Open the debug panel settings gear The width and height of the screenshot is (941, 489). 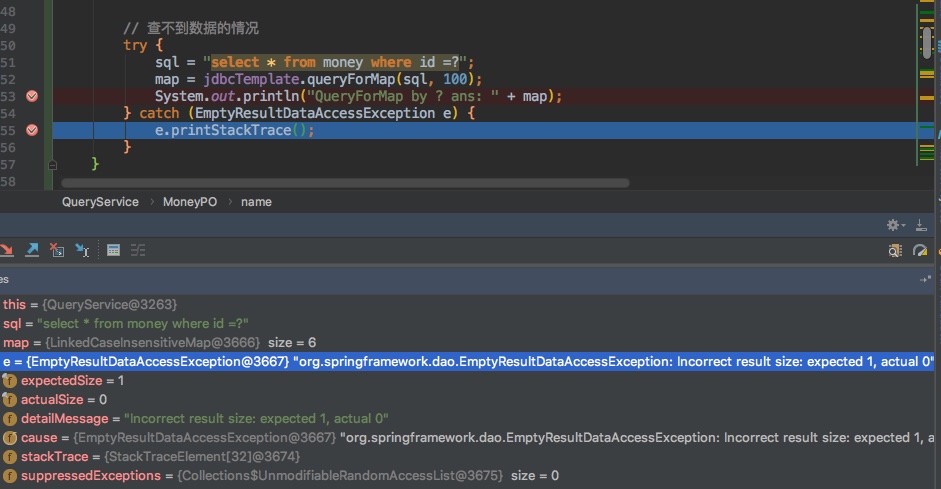[895, 225]
